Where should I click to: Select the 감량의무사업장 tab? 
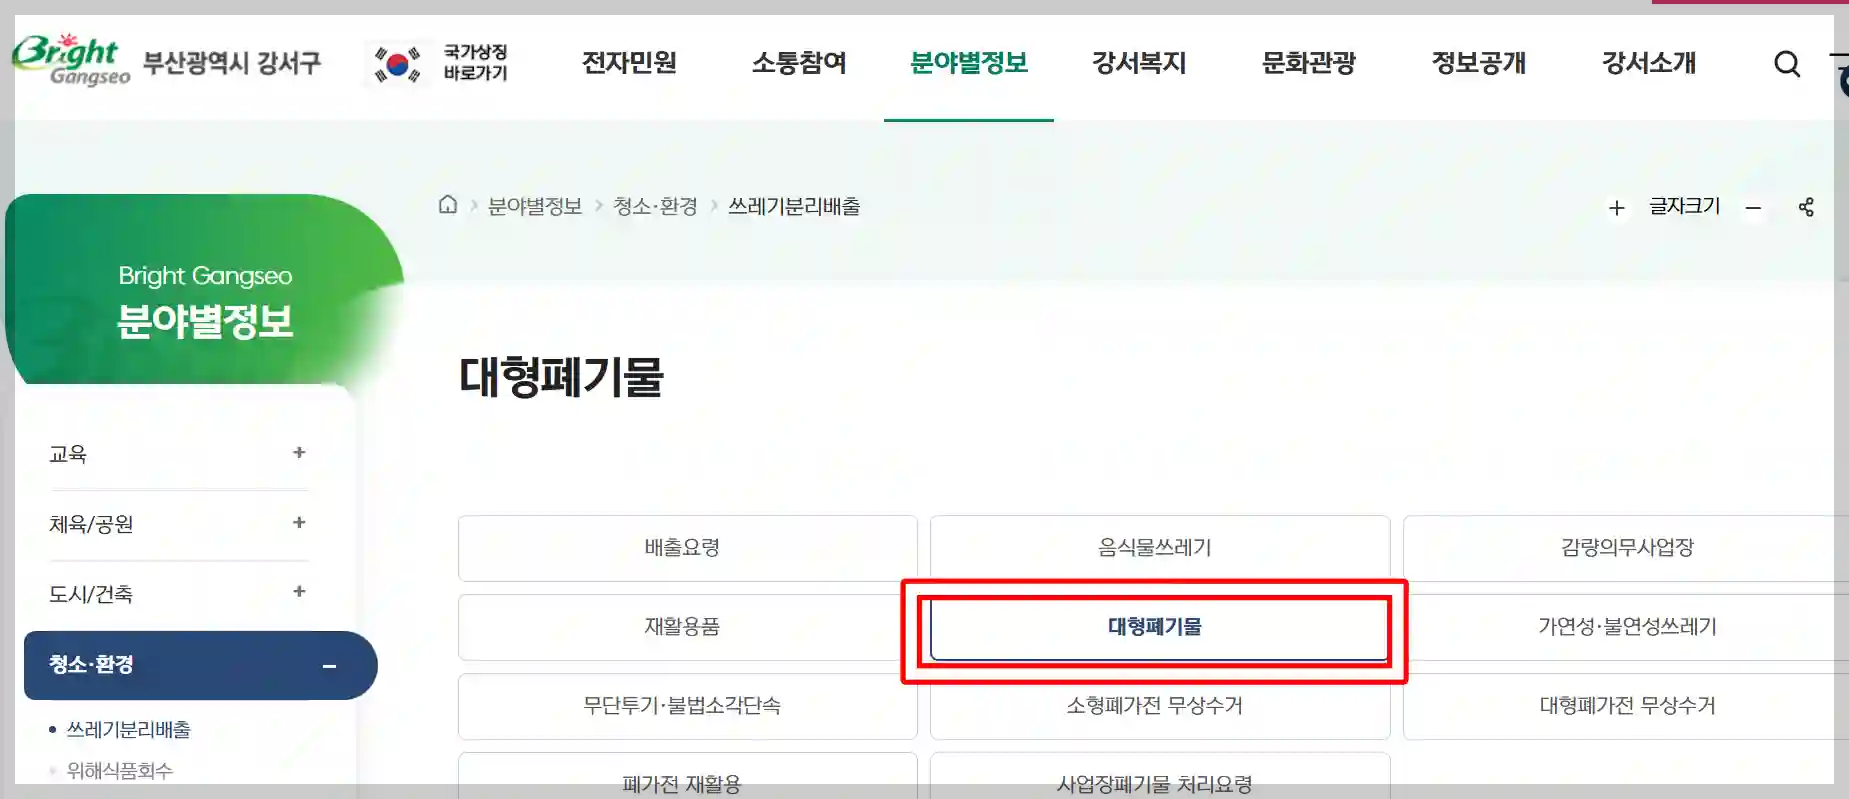(1626, 548)
